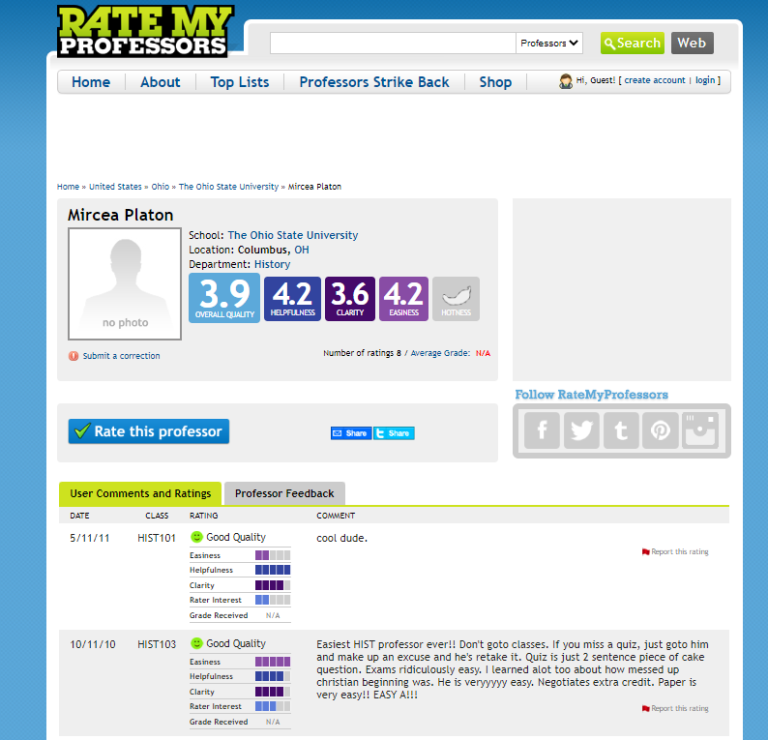Open the Shop menu item
Viewport: 768px width, 740px height.
[x=495, y=82]
